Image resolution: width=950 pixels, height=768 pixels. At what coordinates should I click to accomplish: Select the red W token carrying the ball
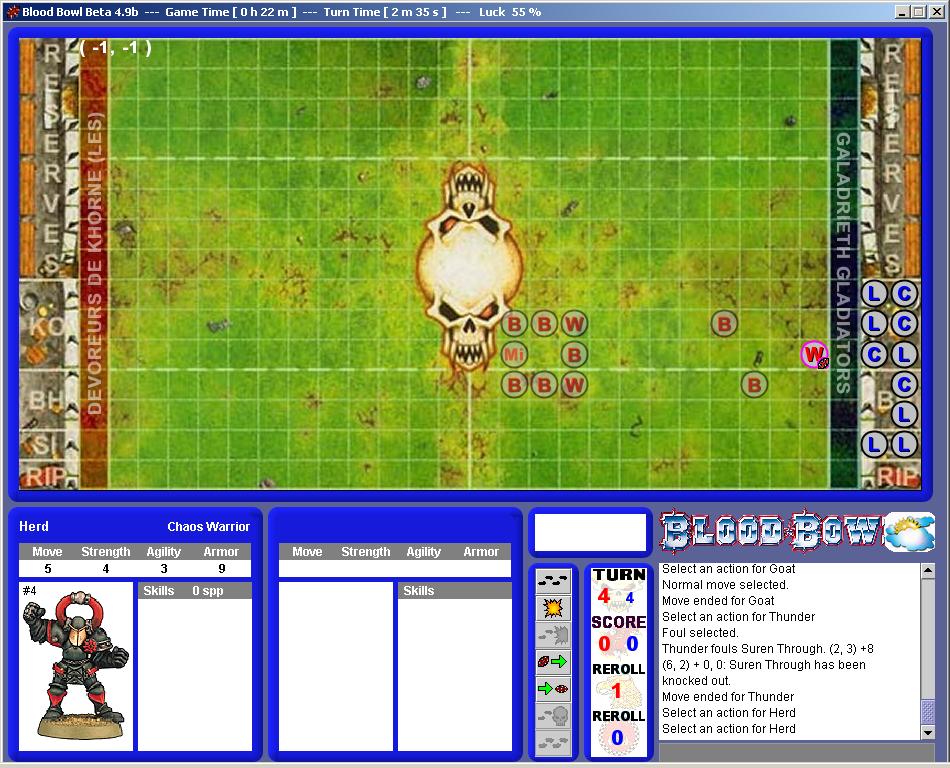tap(814, 354)
